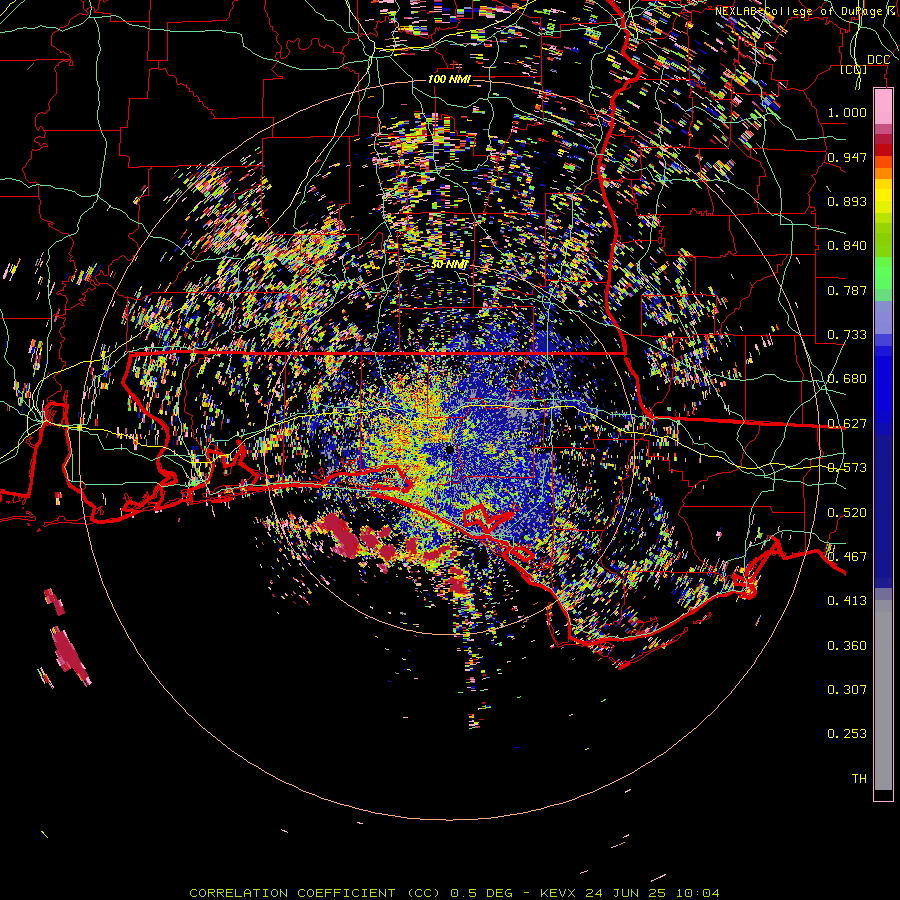Click the 0.573 legend value
Screen dimensions: 900x900
point(847,467)
